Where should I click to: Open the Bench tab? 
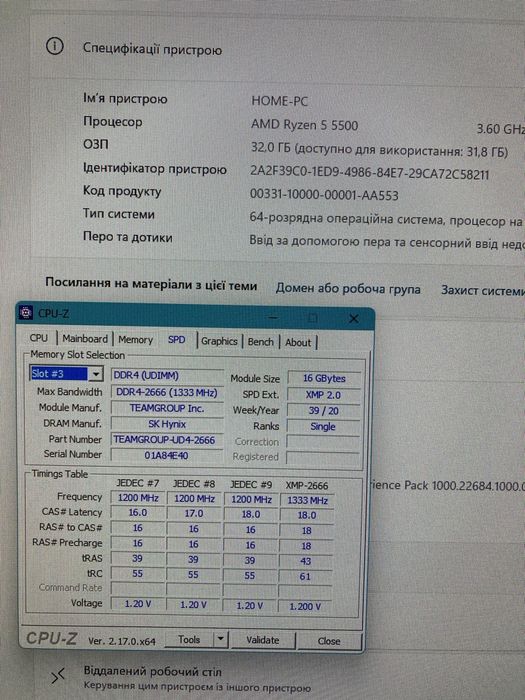pyautogui.click(x=260, y=342)
